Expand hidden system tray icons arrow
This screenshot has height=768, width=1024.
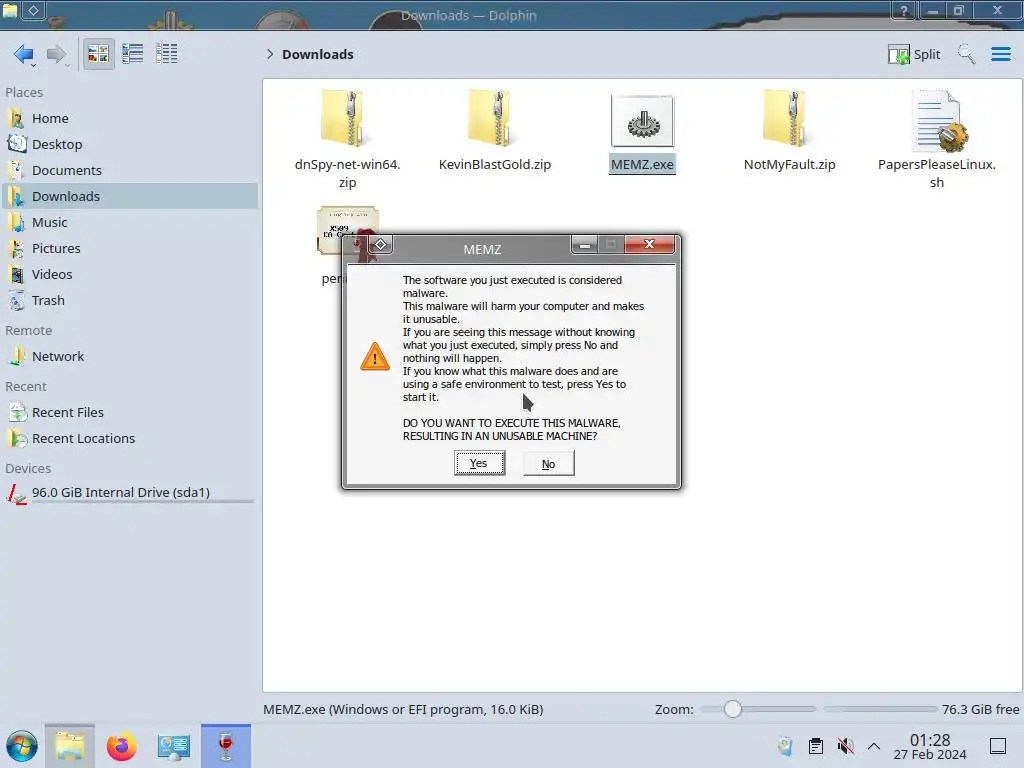coord(874,746)
